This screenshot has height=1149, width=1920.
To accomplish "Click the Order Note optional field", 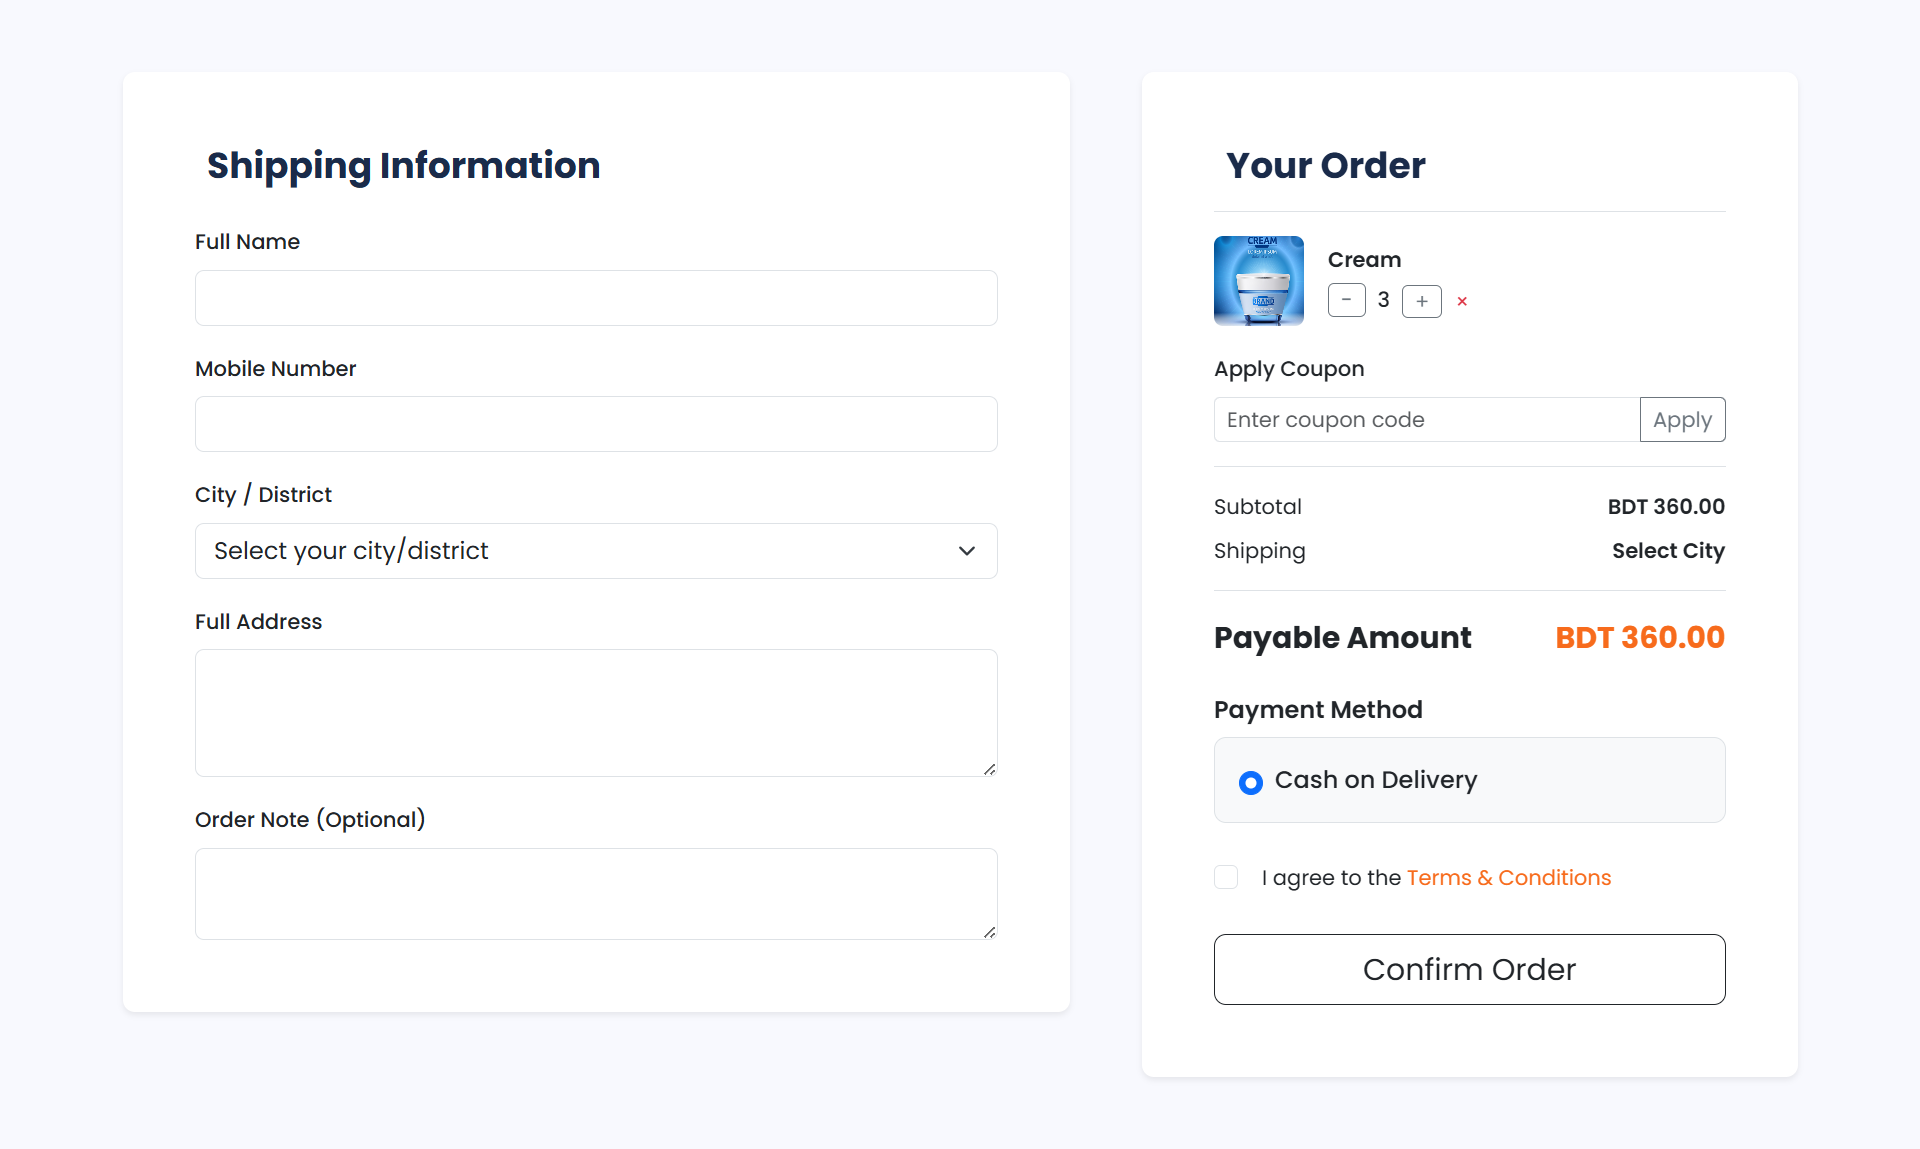I will pyautogui.click(x=595, y=893).
